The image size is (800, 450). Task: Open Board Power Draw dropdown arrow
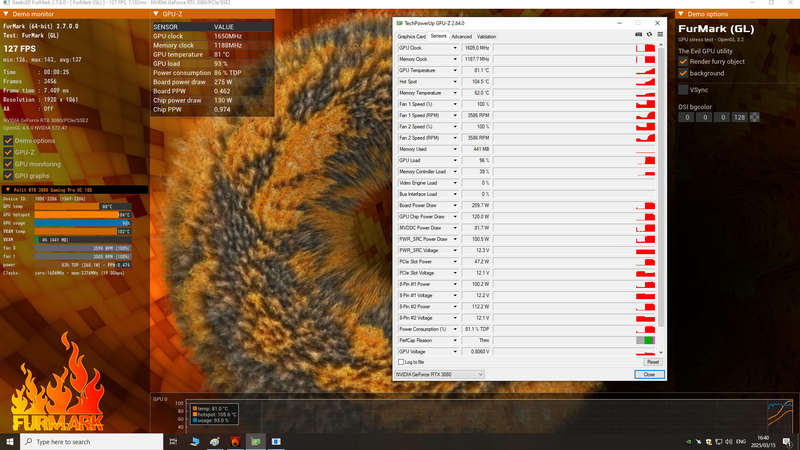click(x=455, y=206)
